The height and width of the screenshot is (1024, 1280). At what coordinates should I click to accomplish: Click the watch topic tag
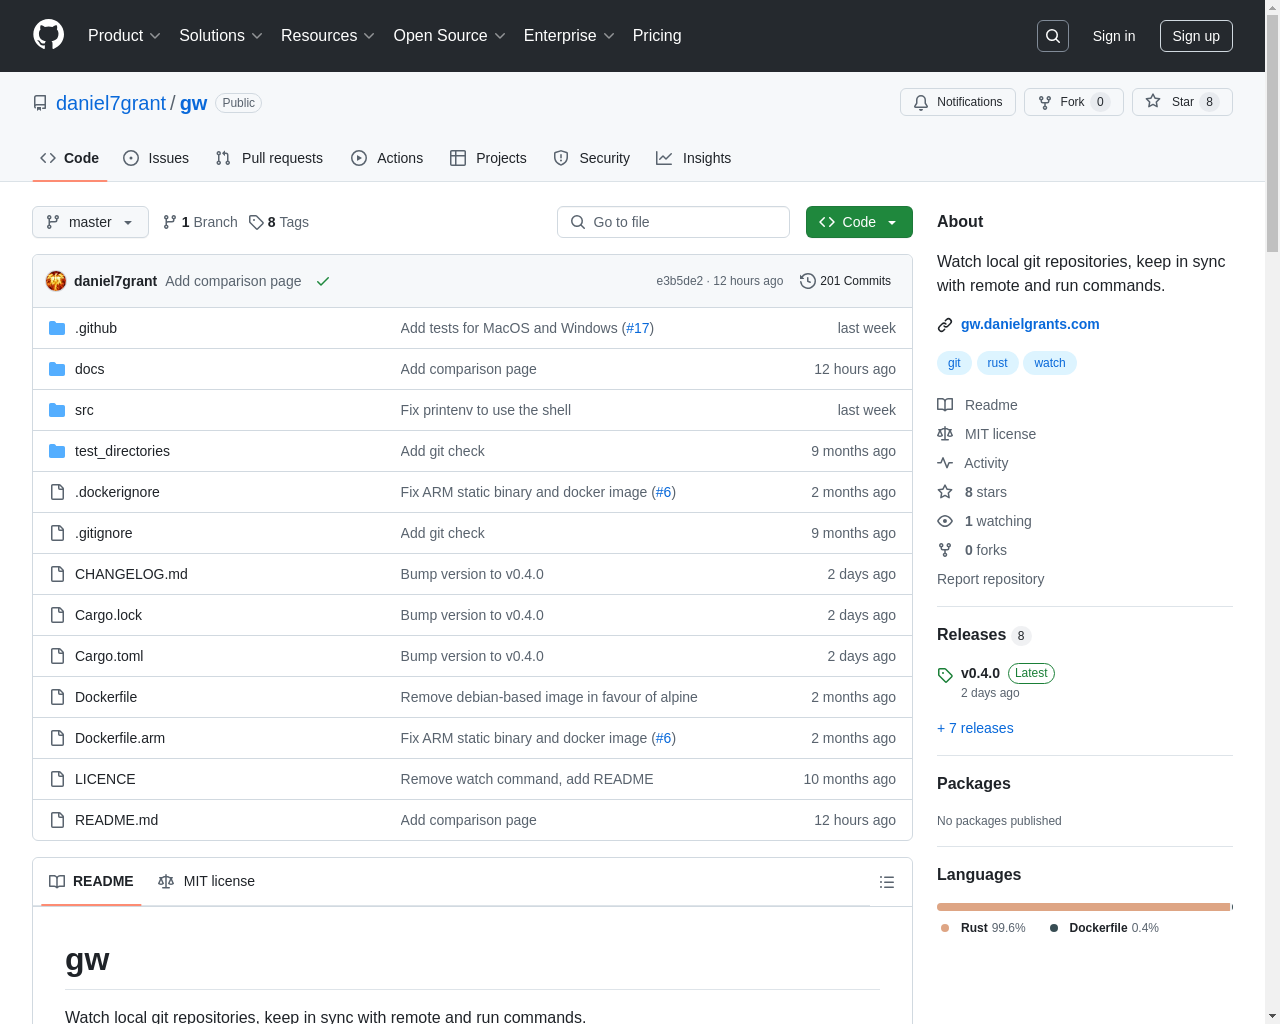click(1049, 363)
